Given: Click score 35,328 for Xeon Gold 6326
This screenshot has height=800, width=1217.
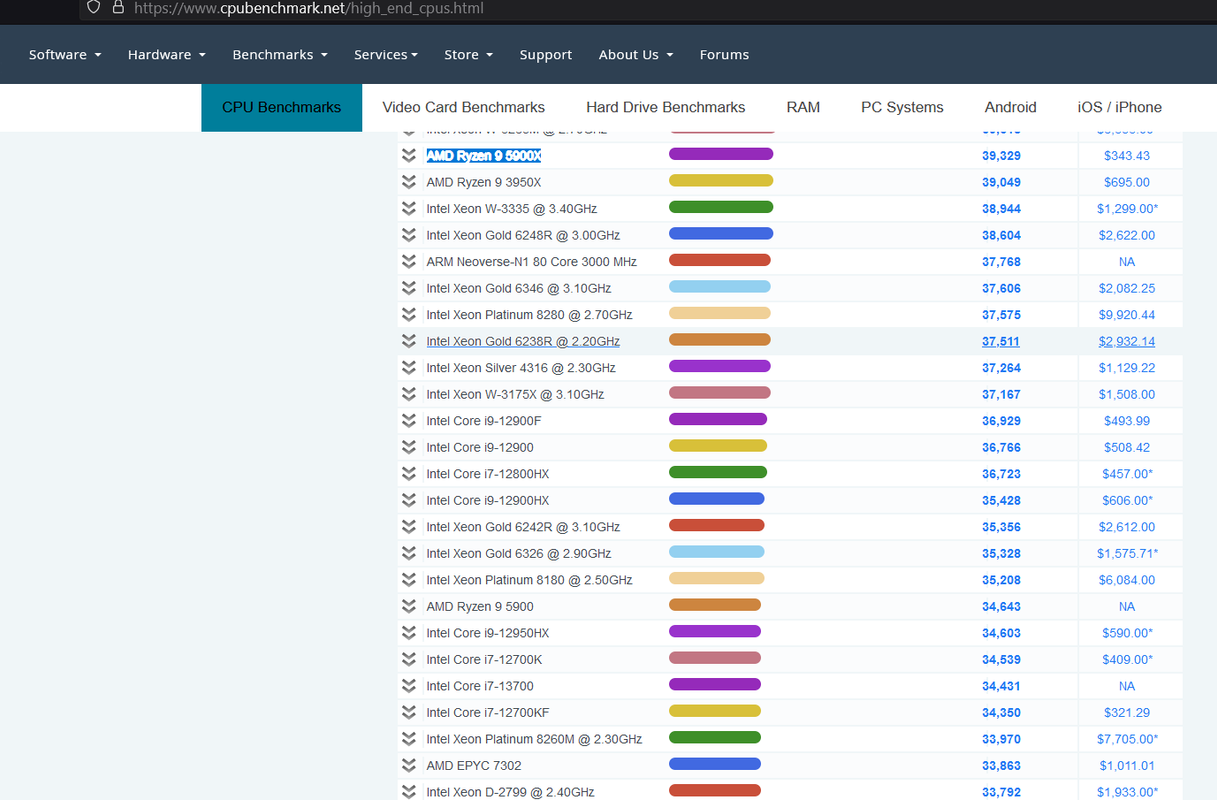Looking at the screenshot, I should 1001,553.
